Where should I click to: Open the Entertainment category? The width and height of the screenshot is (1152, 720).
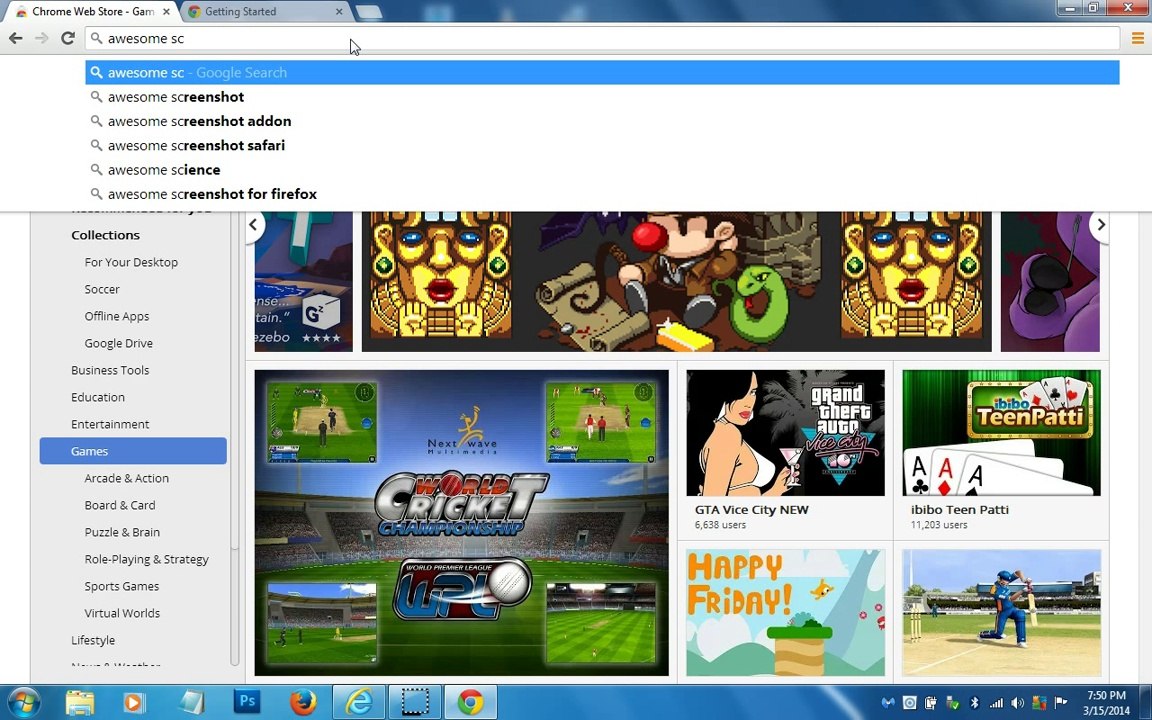pos(110,424)
